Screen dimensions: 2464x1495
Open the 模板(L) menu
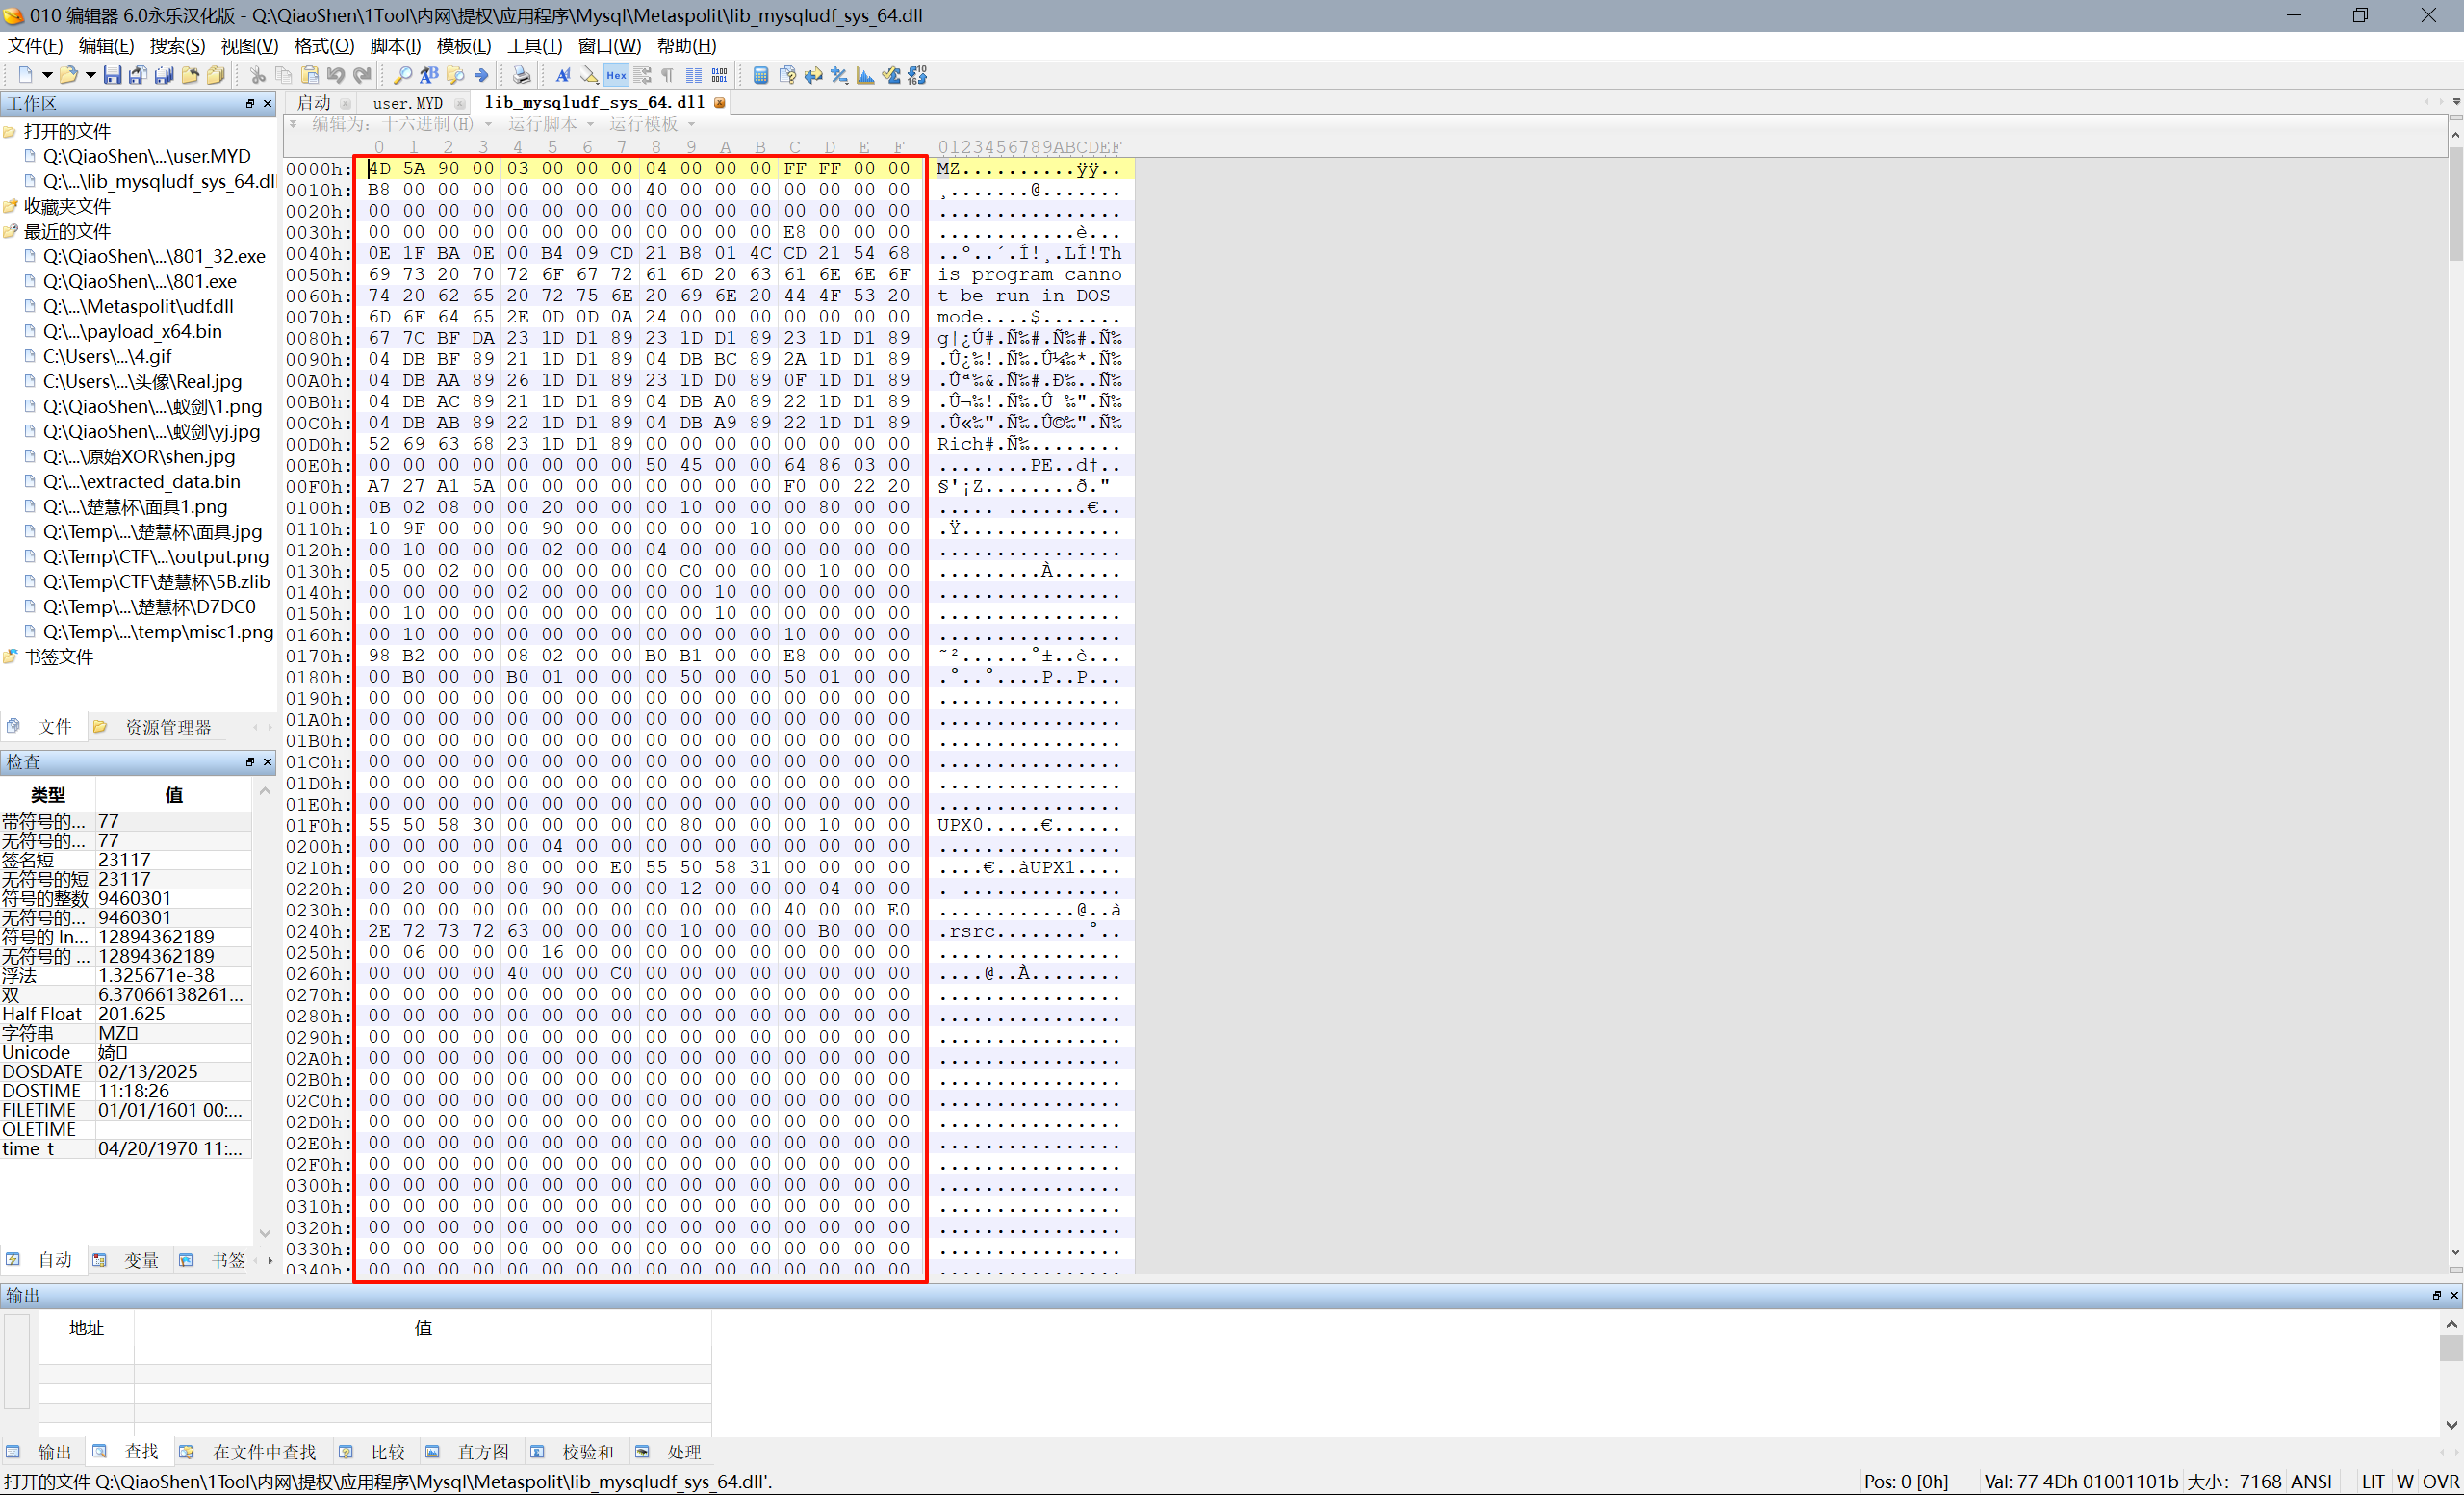tap(463, 46)
